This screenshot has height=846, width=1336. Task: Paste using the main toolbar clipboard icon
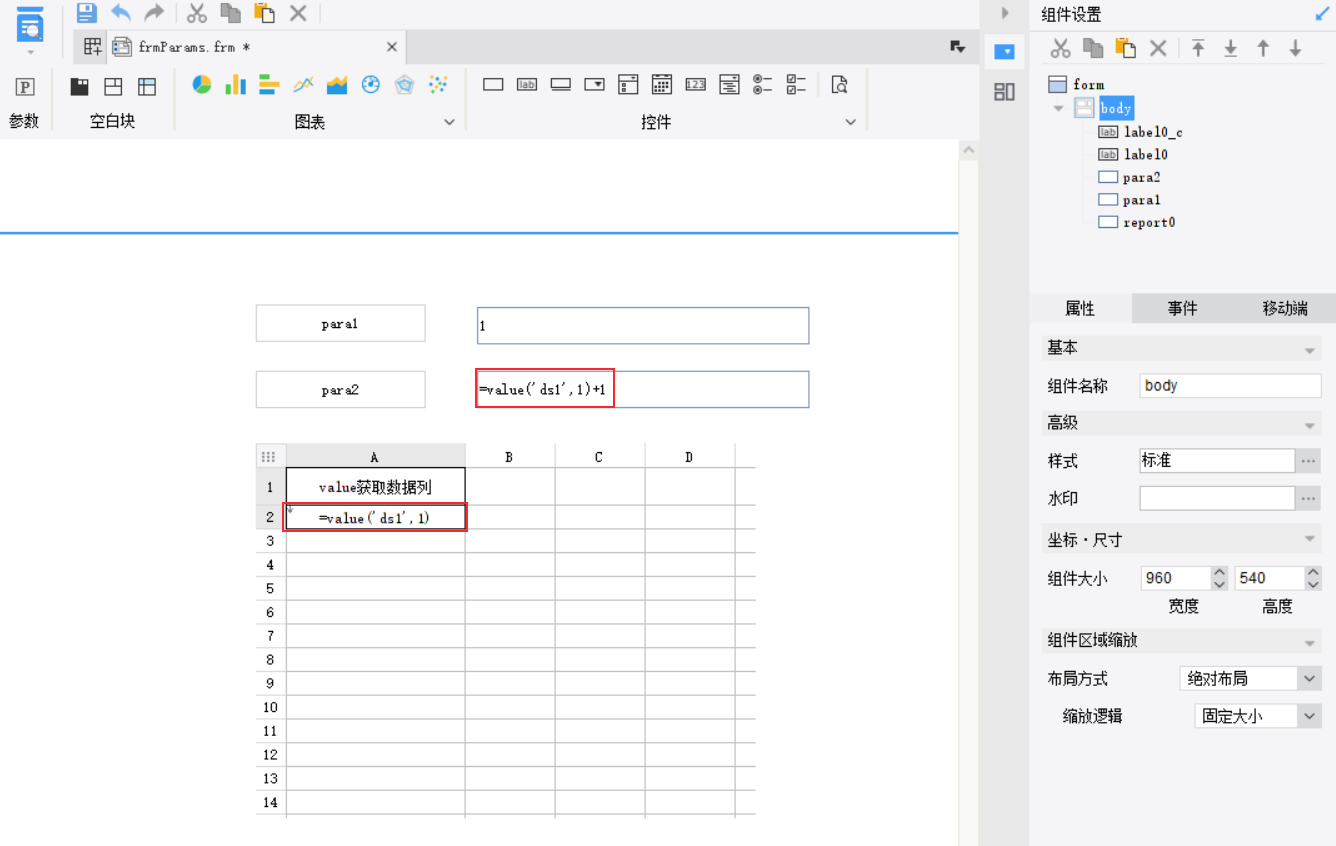coord(264,13)
